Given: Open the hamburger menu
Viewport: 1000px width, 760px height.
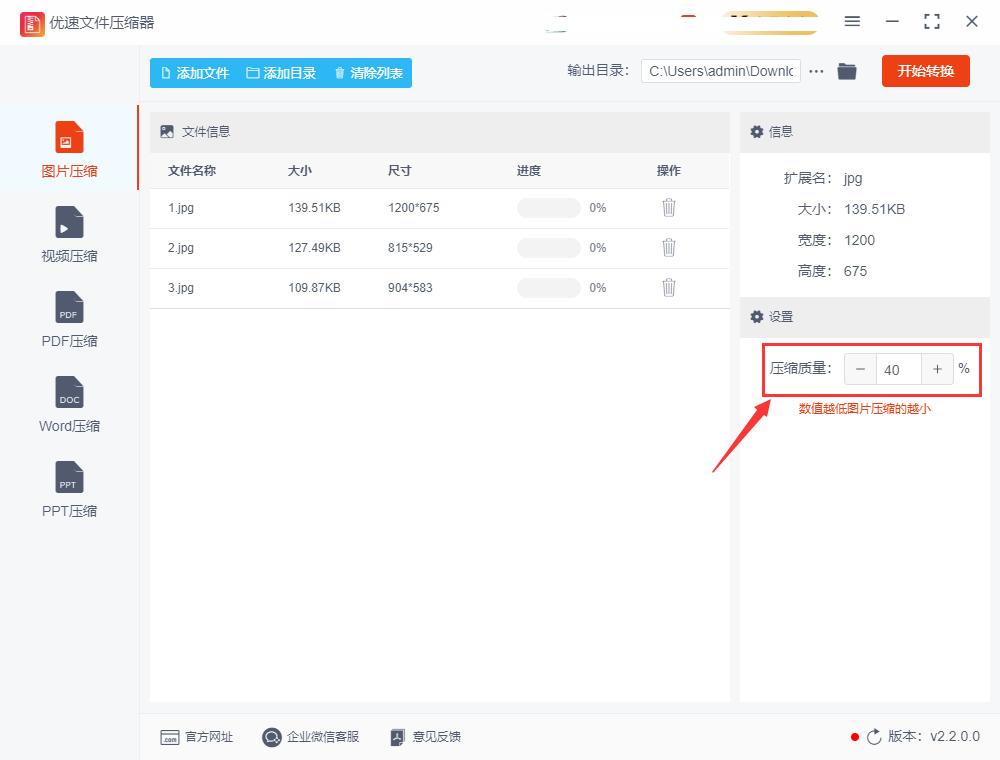Looking at the screenshot, I should click(x=852, y=21).
